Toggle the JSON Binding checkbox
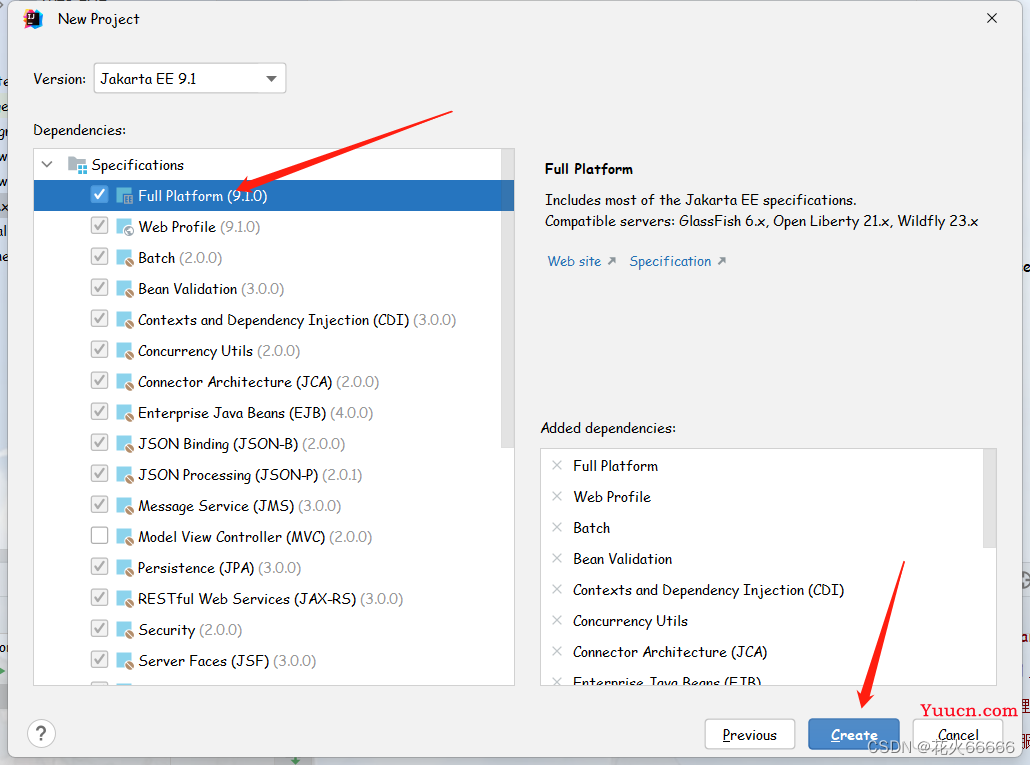The width and height of the screenshot is (1030, 765). [x=99, y=443]
